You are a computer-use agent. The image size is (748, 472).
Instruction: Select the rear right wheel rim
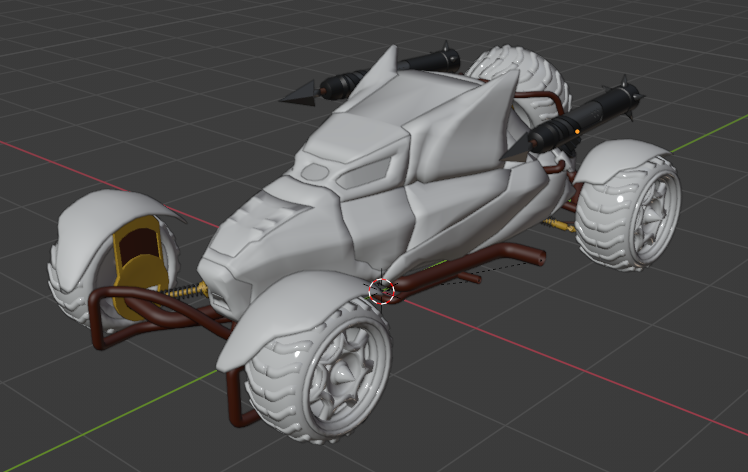coord(653,216)
